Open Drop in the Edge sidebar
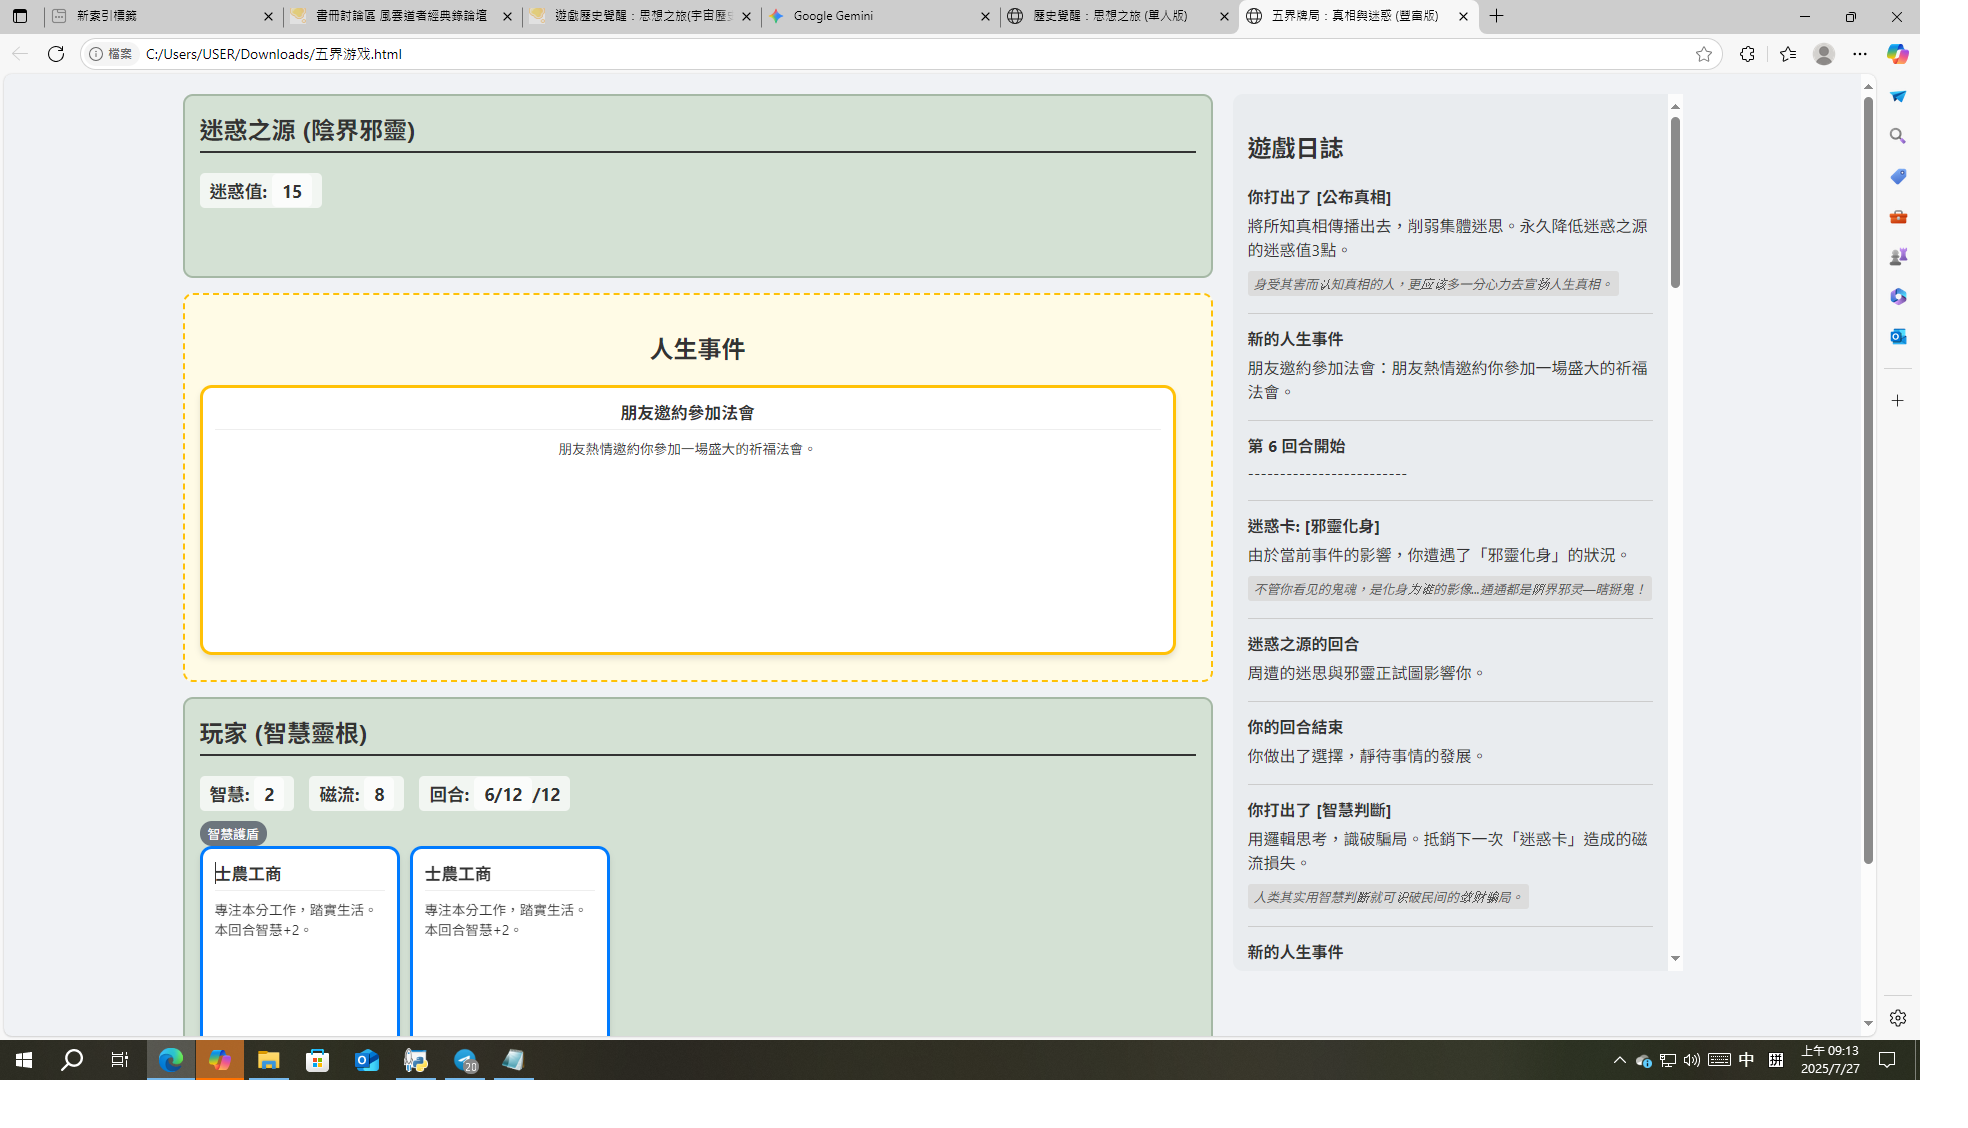The height and width of the screenshot is (1128, 1968). (x=1897, y=96)
